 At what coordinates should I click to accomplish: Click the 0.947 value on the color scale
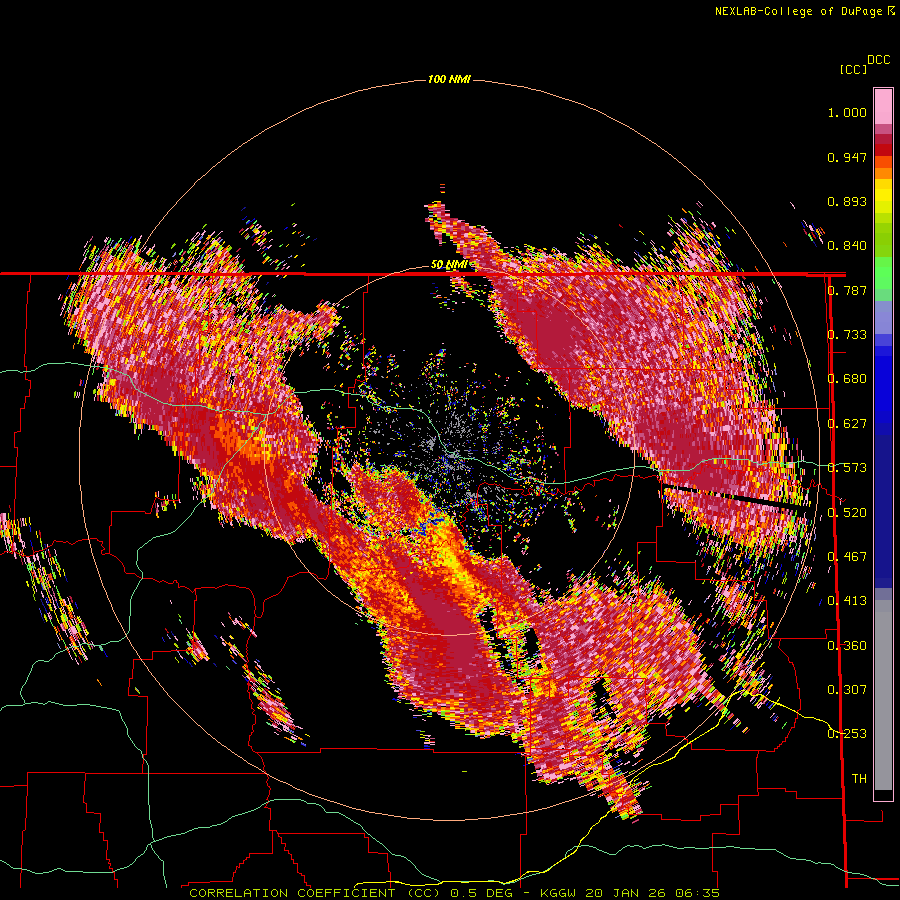[847, 157]
